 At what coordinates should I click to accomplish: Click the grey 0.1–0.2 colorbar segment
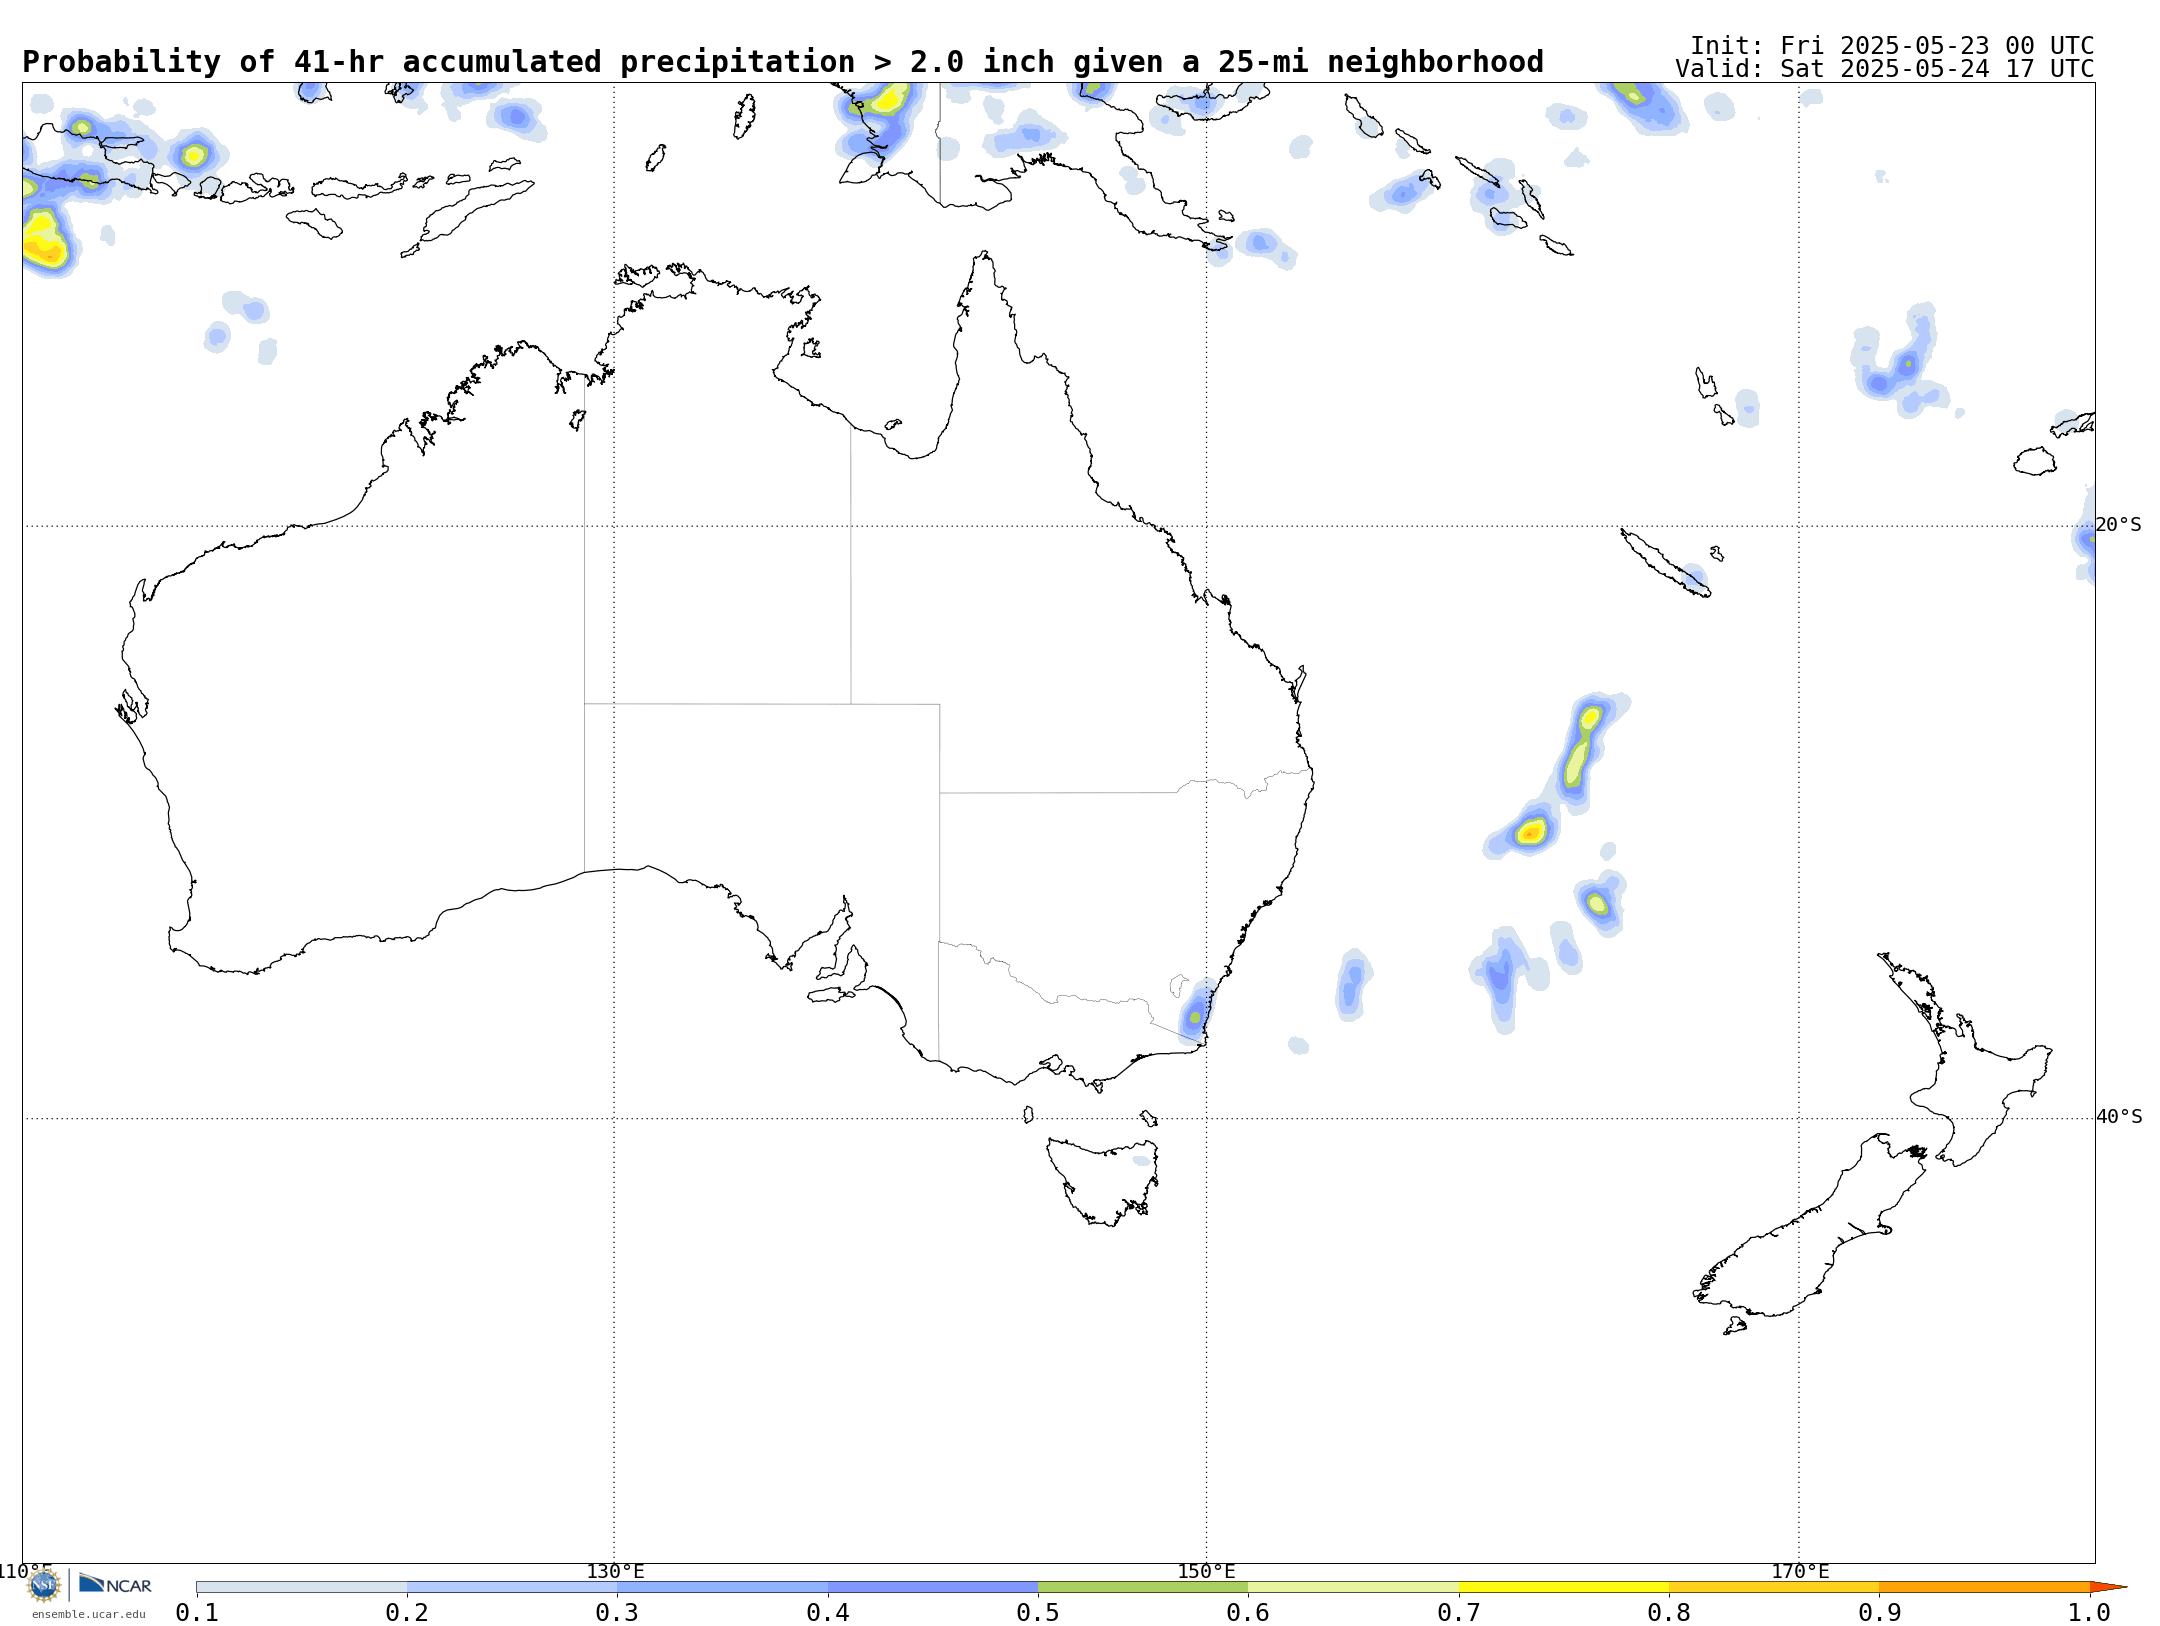tap(302, 1587)
